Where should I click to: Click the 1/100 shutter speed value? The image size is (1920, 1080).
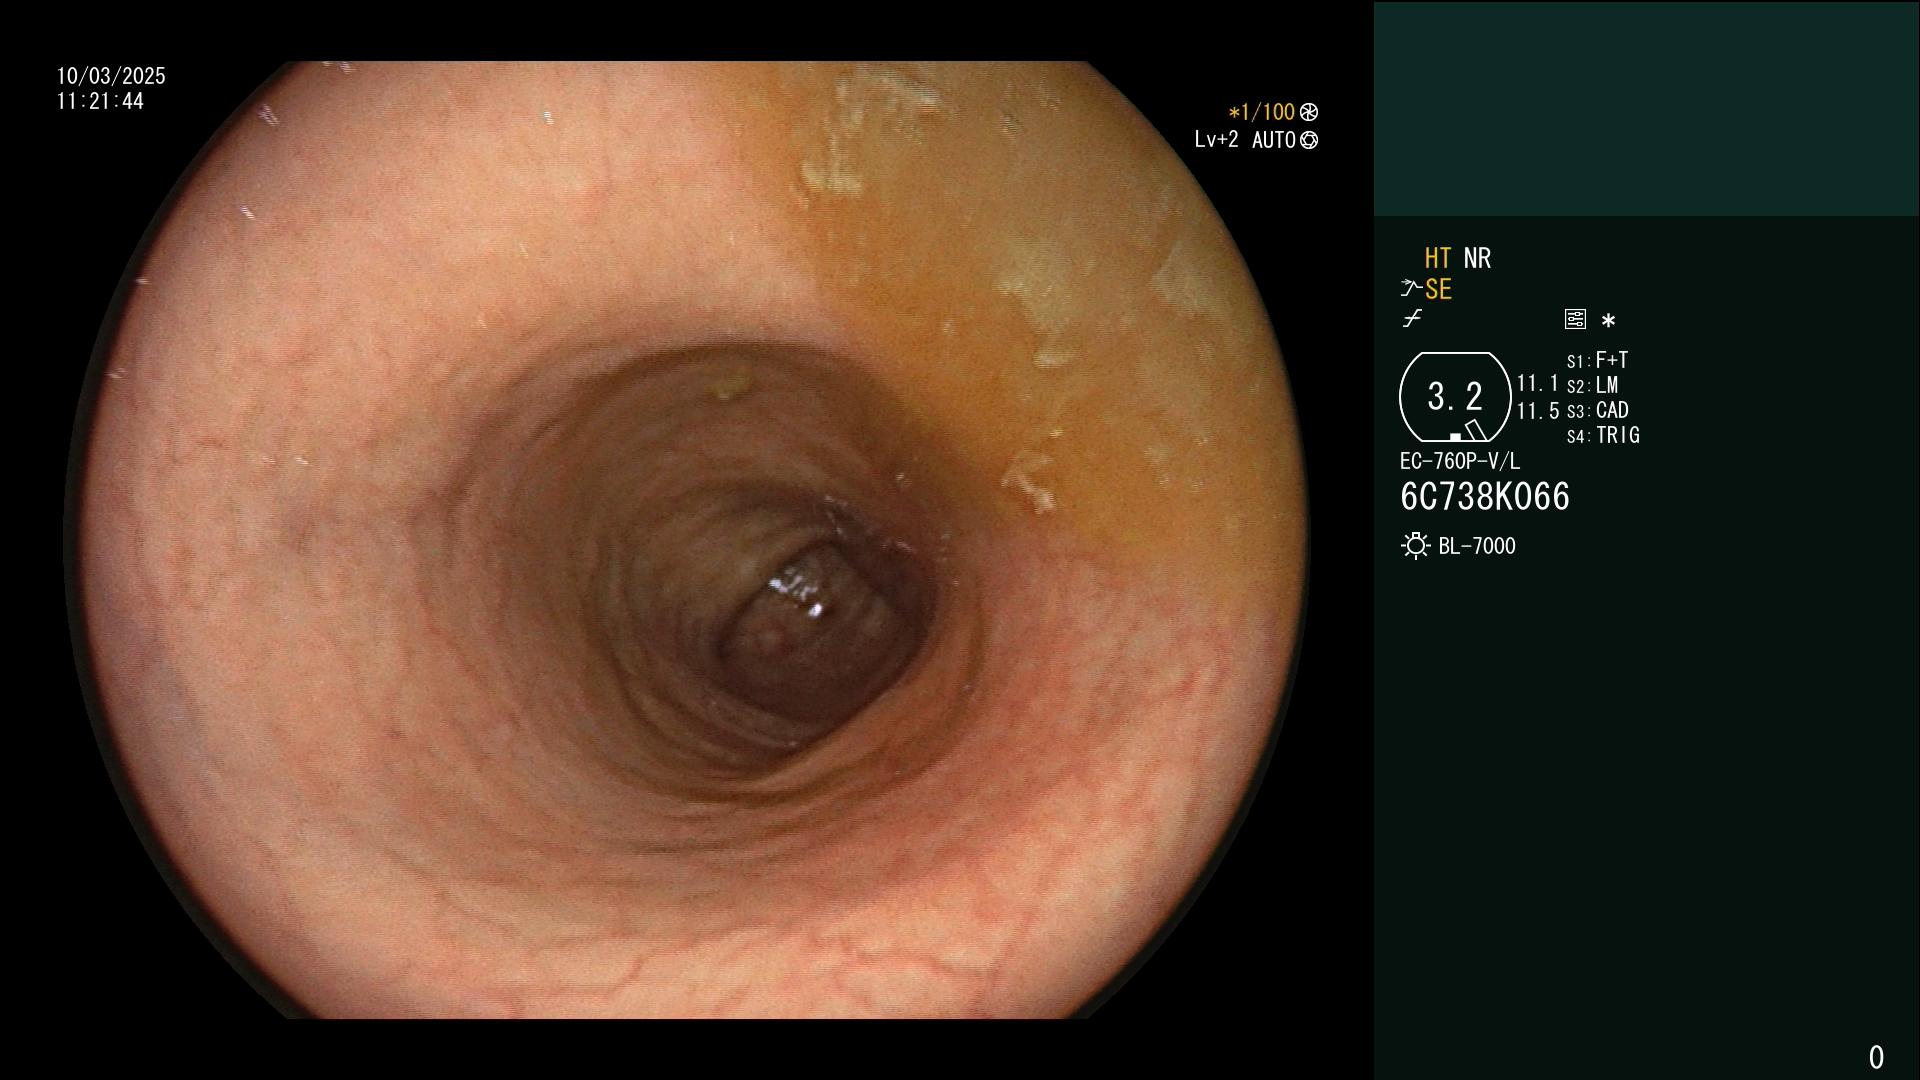[x=1262, y=112]
